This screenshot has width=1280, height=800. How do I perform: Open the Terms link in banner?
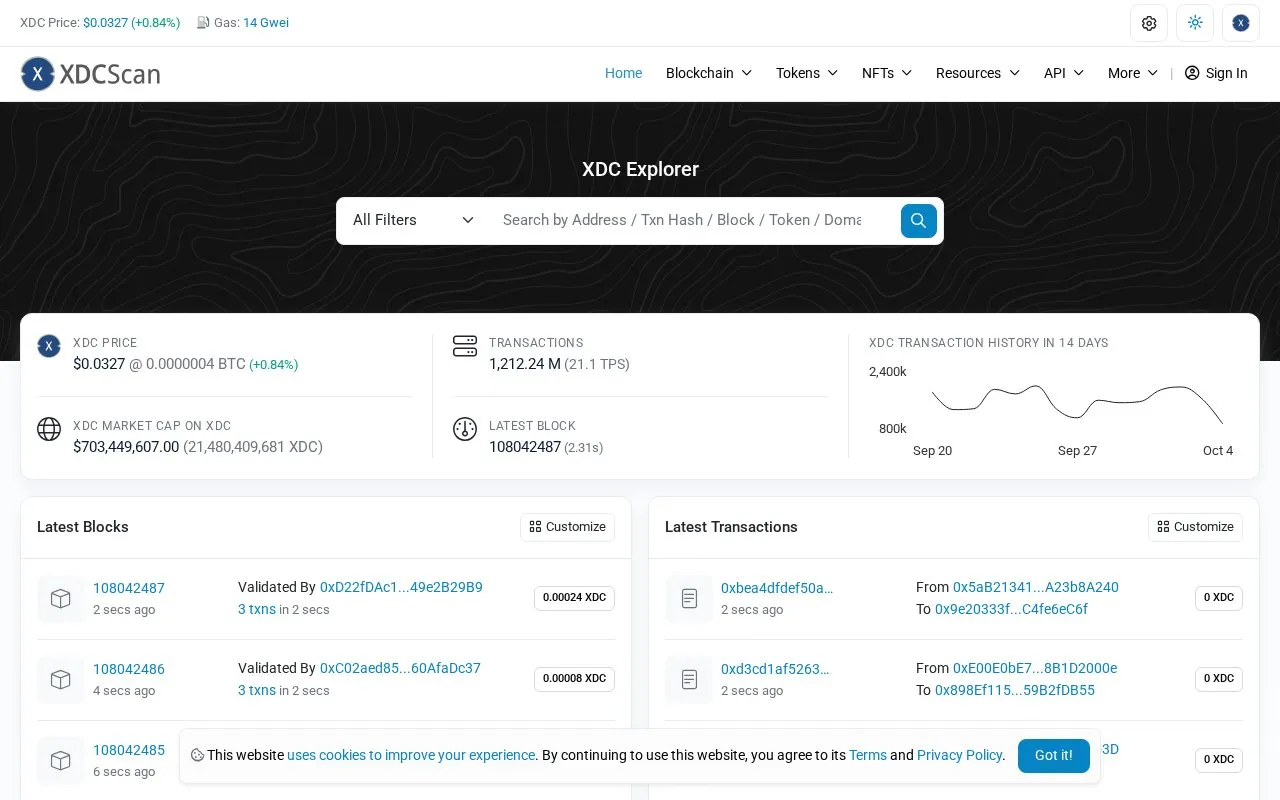click(x=867, y=755)
